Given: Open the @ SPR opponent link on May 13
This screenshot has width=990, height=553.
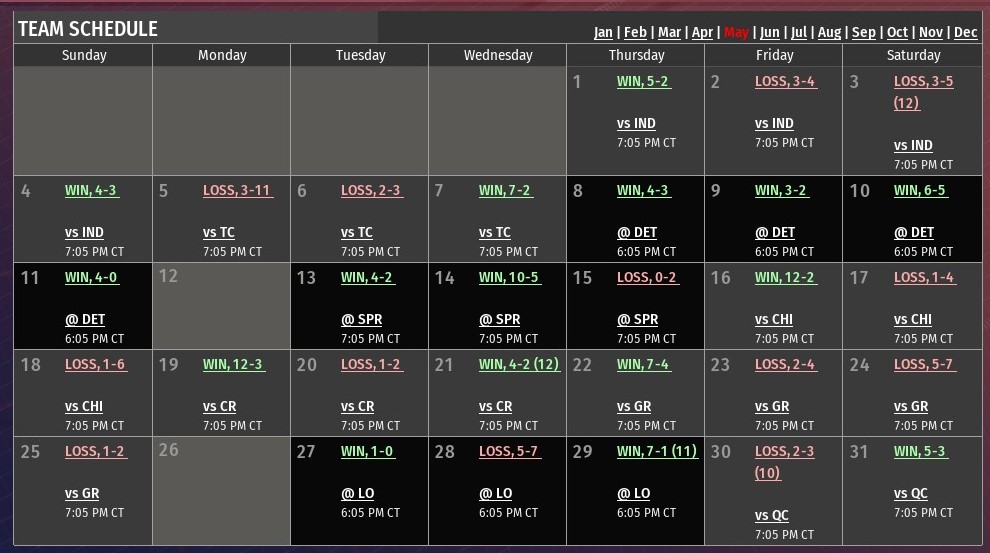Looking at the screenshot, I should click(x=361, y=320).
